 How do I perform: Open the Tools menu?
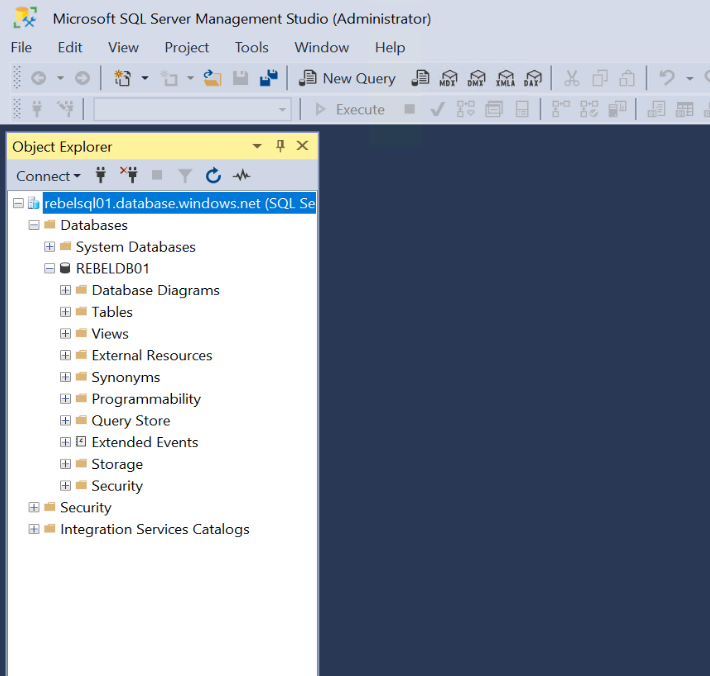click(x=251, y=47)
